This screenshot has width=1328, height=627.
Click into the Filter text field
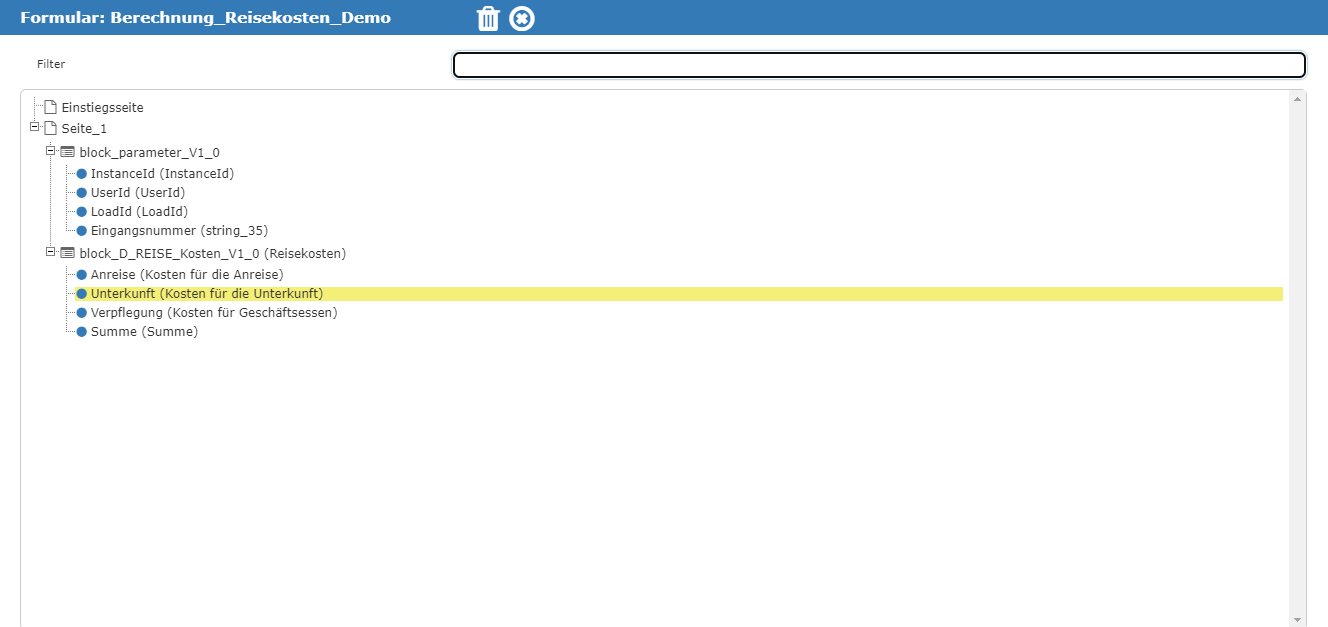pos(879,65)
